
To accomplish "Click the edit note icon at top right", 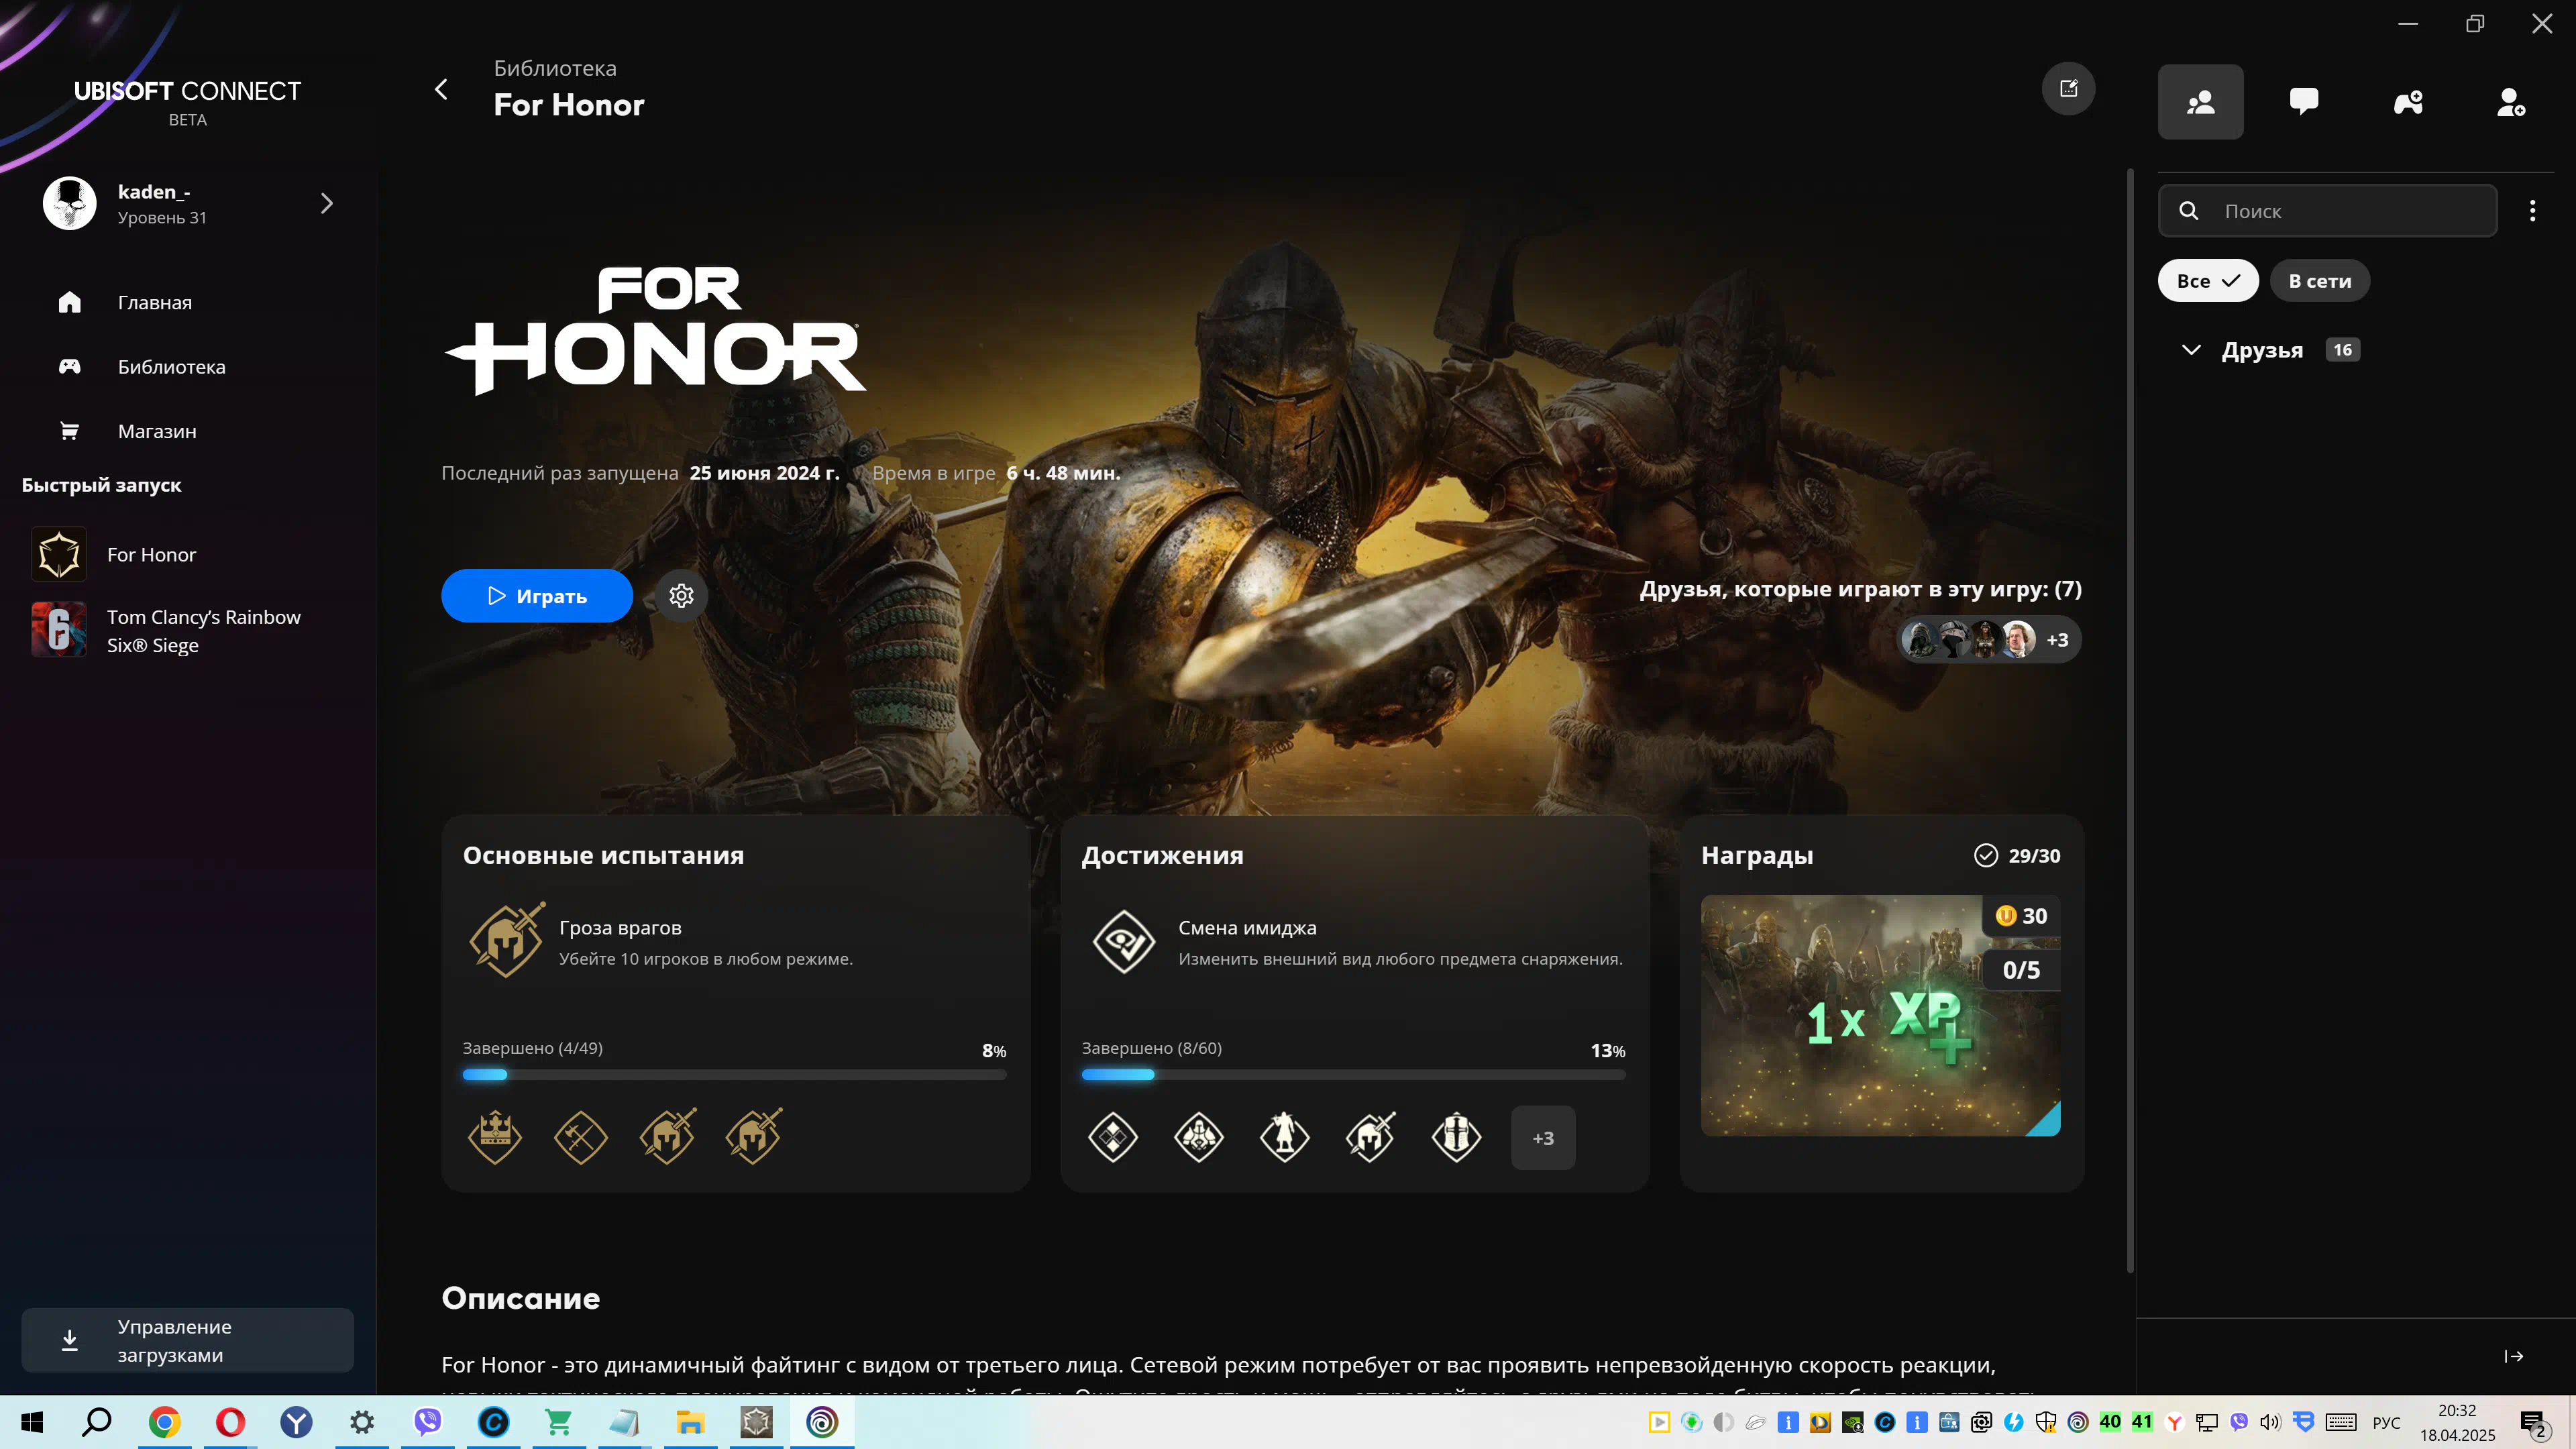I will click(x=2068, y=89).
